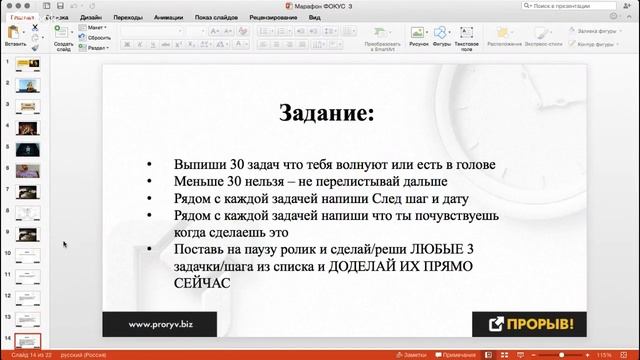Click the Create Slide (Создать слайд) icon
640x360 pixels.
tap(60, 32)
